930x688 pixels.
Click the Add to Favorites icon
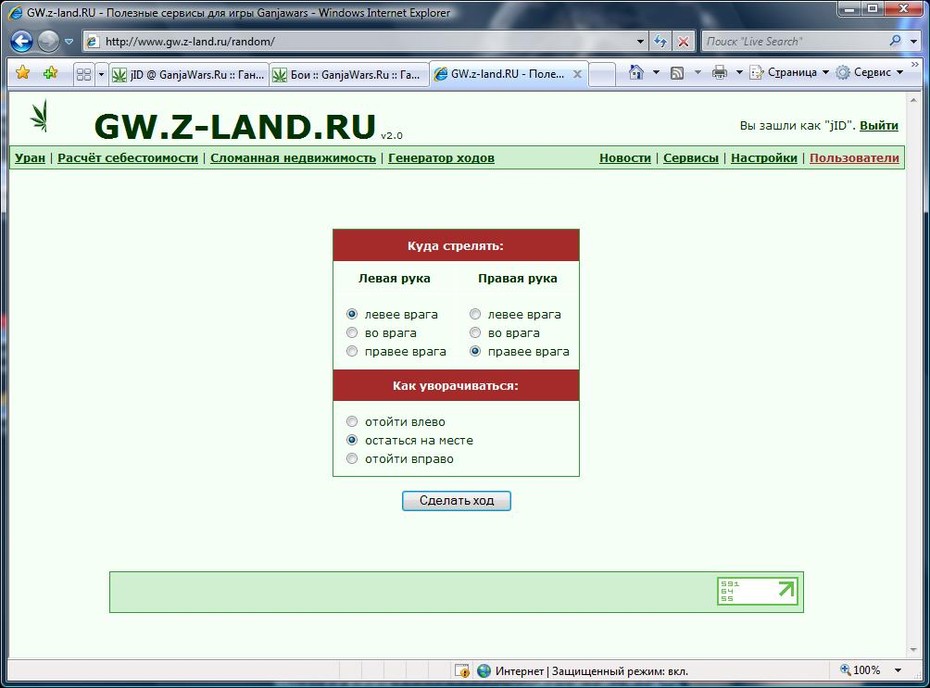coord(50,73)
